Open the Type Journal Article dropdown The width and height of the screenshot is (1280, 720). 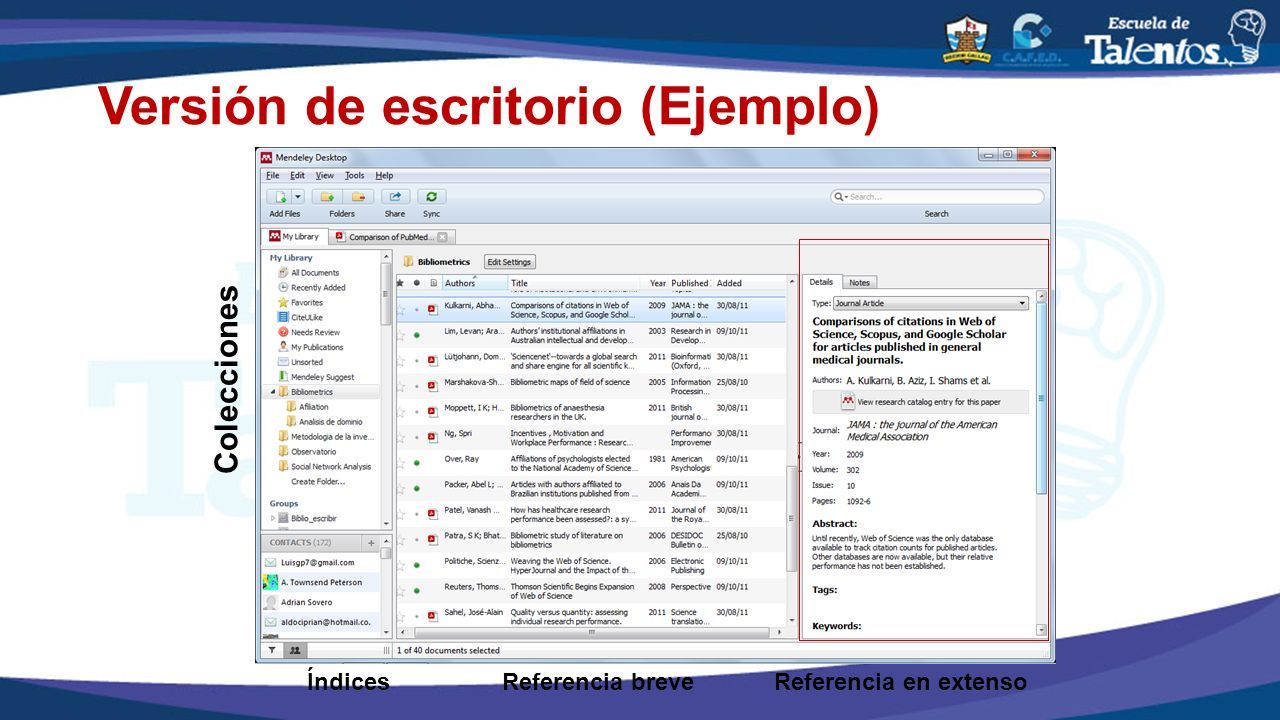(x=930, y=303)
